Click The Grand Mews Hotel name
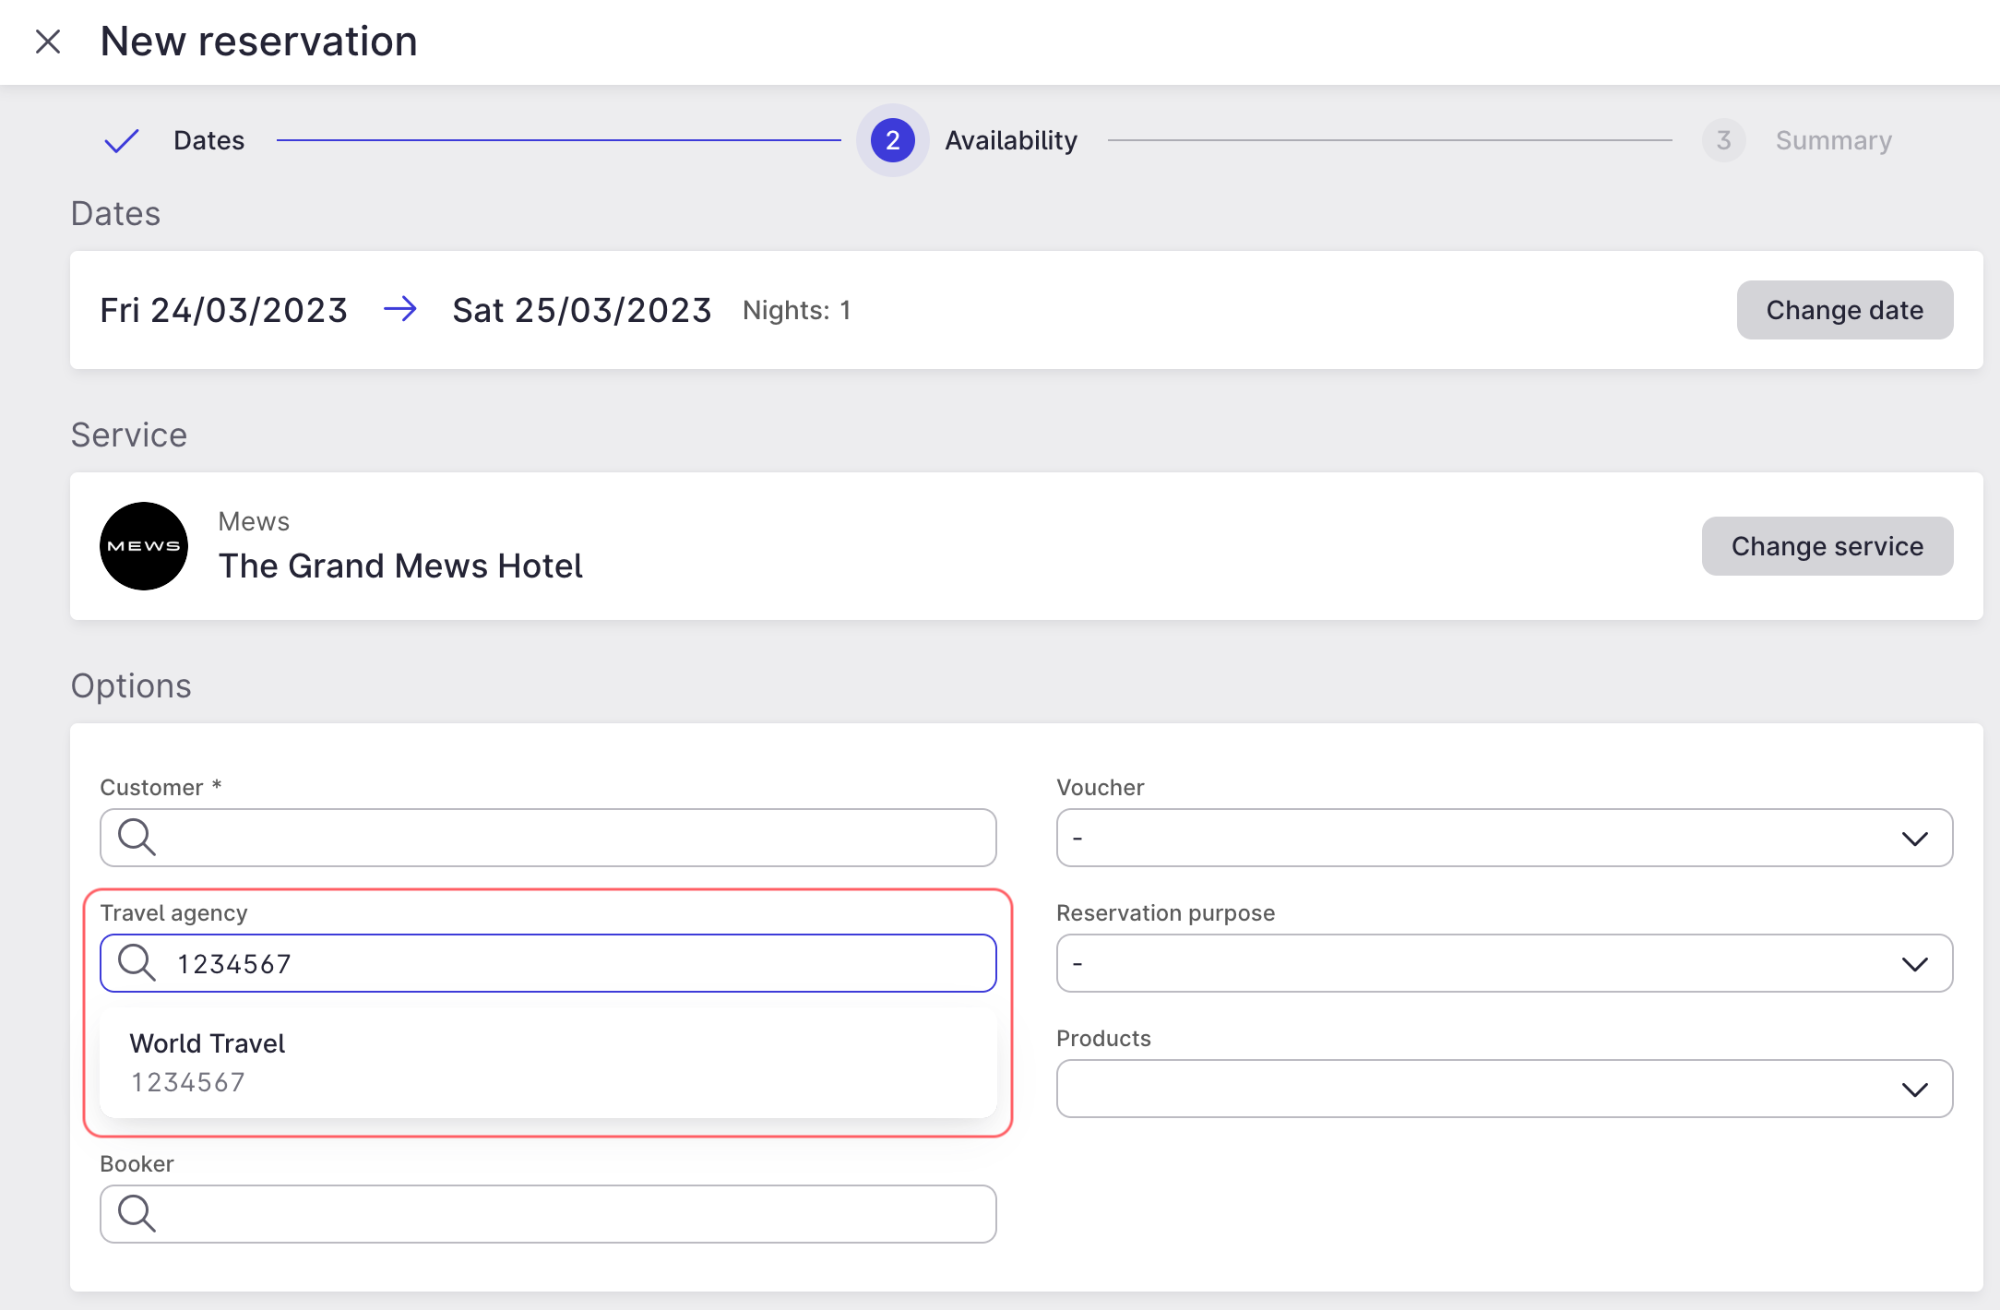 [x=400, y=566]
